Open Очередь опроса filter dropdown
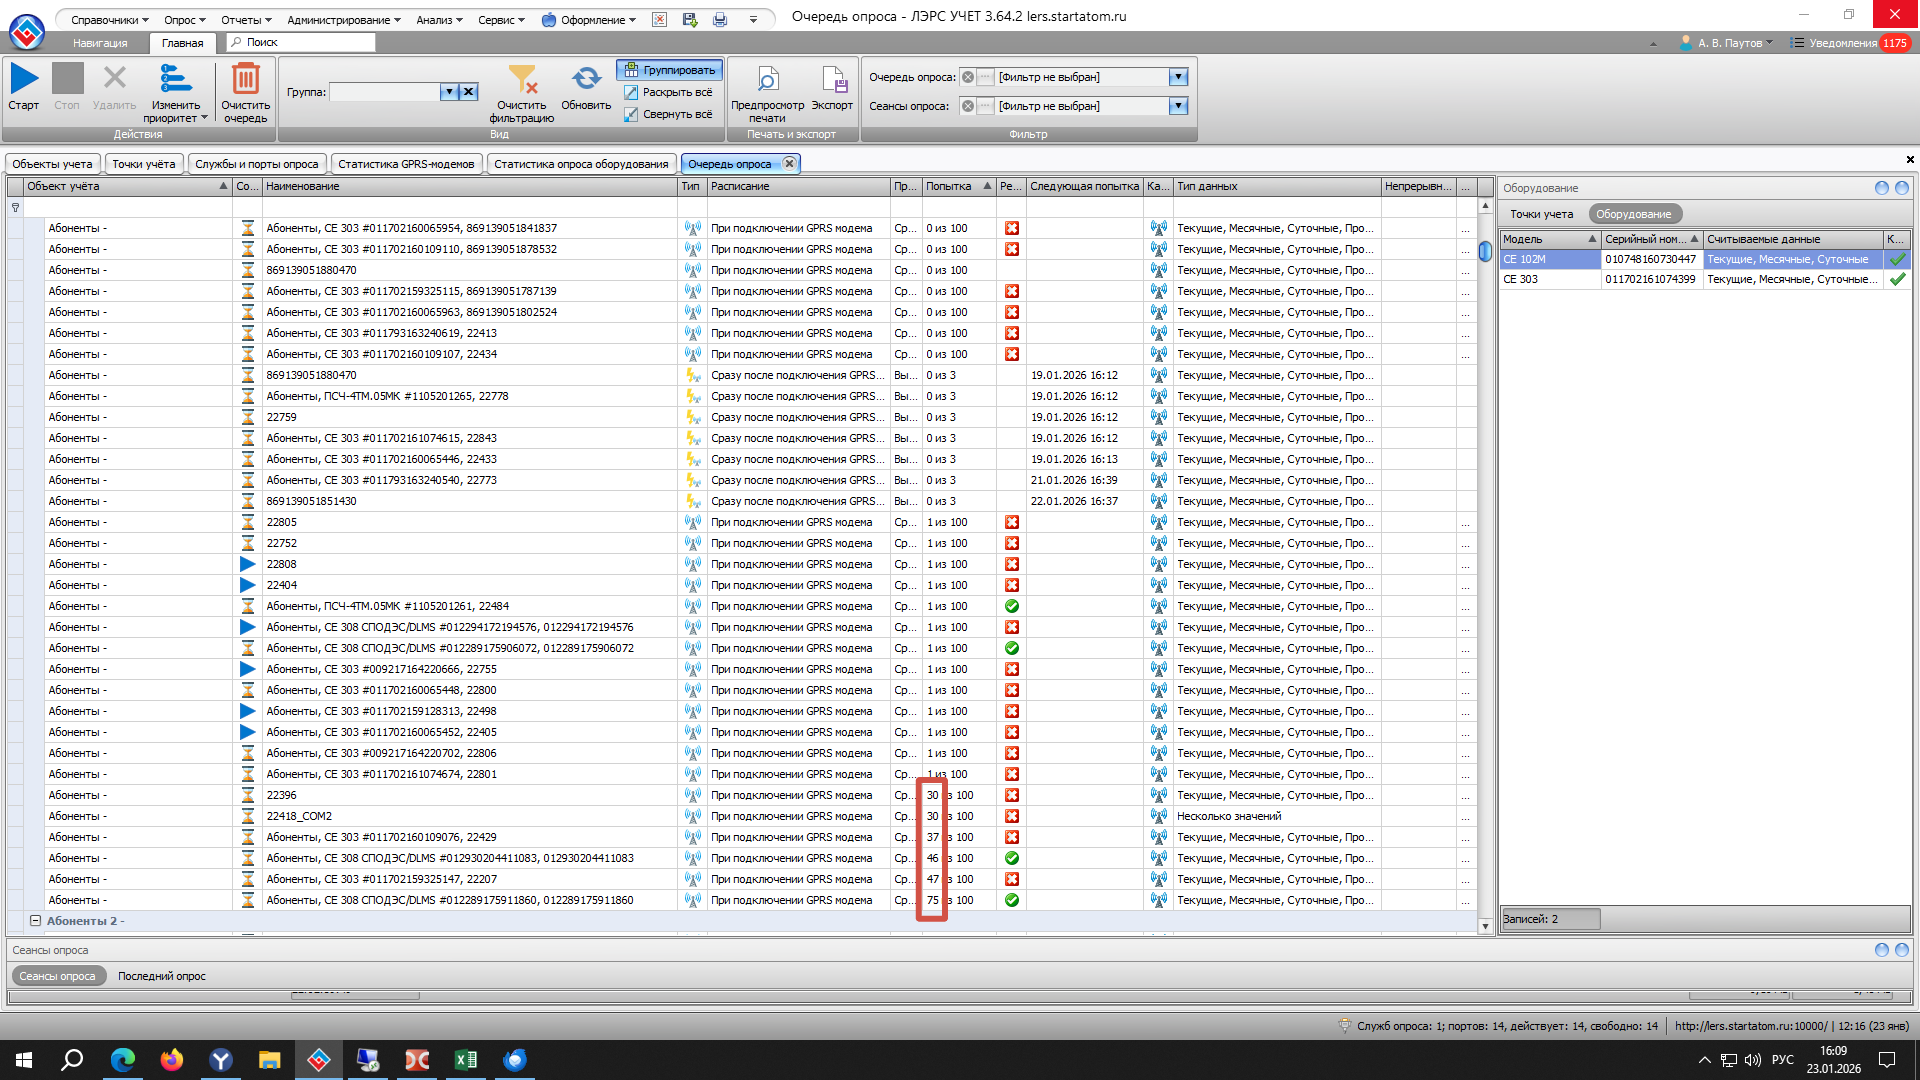Image resolution: width=1920 pixels, height=1080 pixels. (1178, 77)
